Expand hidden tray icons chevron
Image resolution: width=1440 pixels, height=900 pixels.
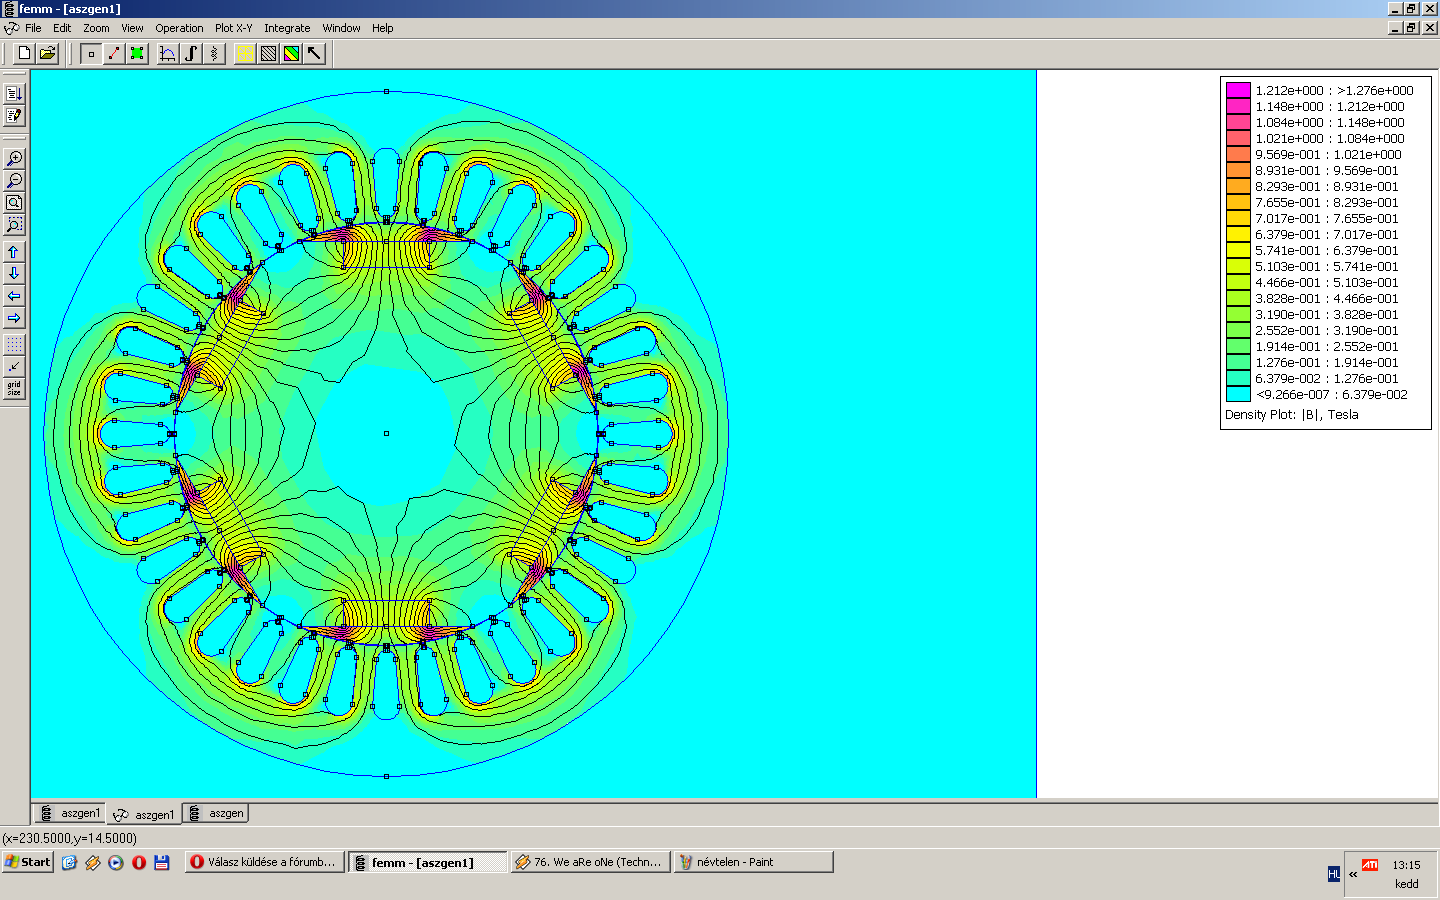coord(1353,874)
